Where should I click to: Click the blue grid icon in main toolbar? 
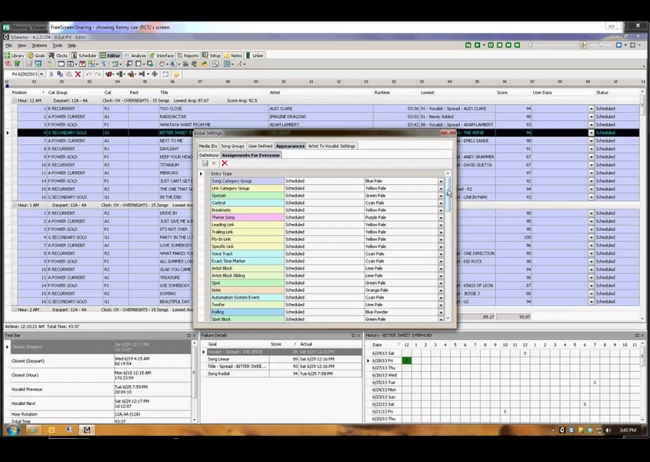227,64
